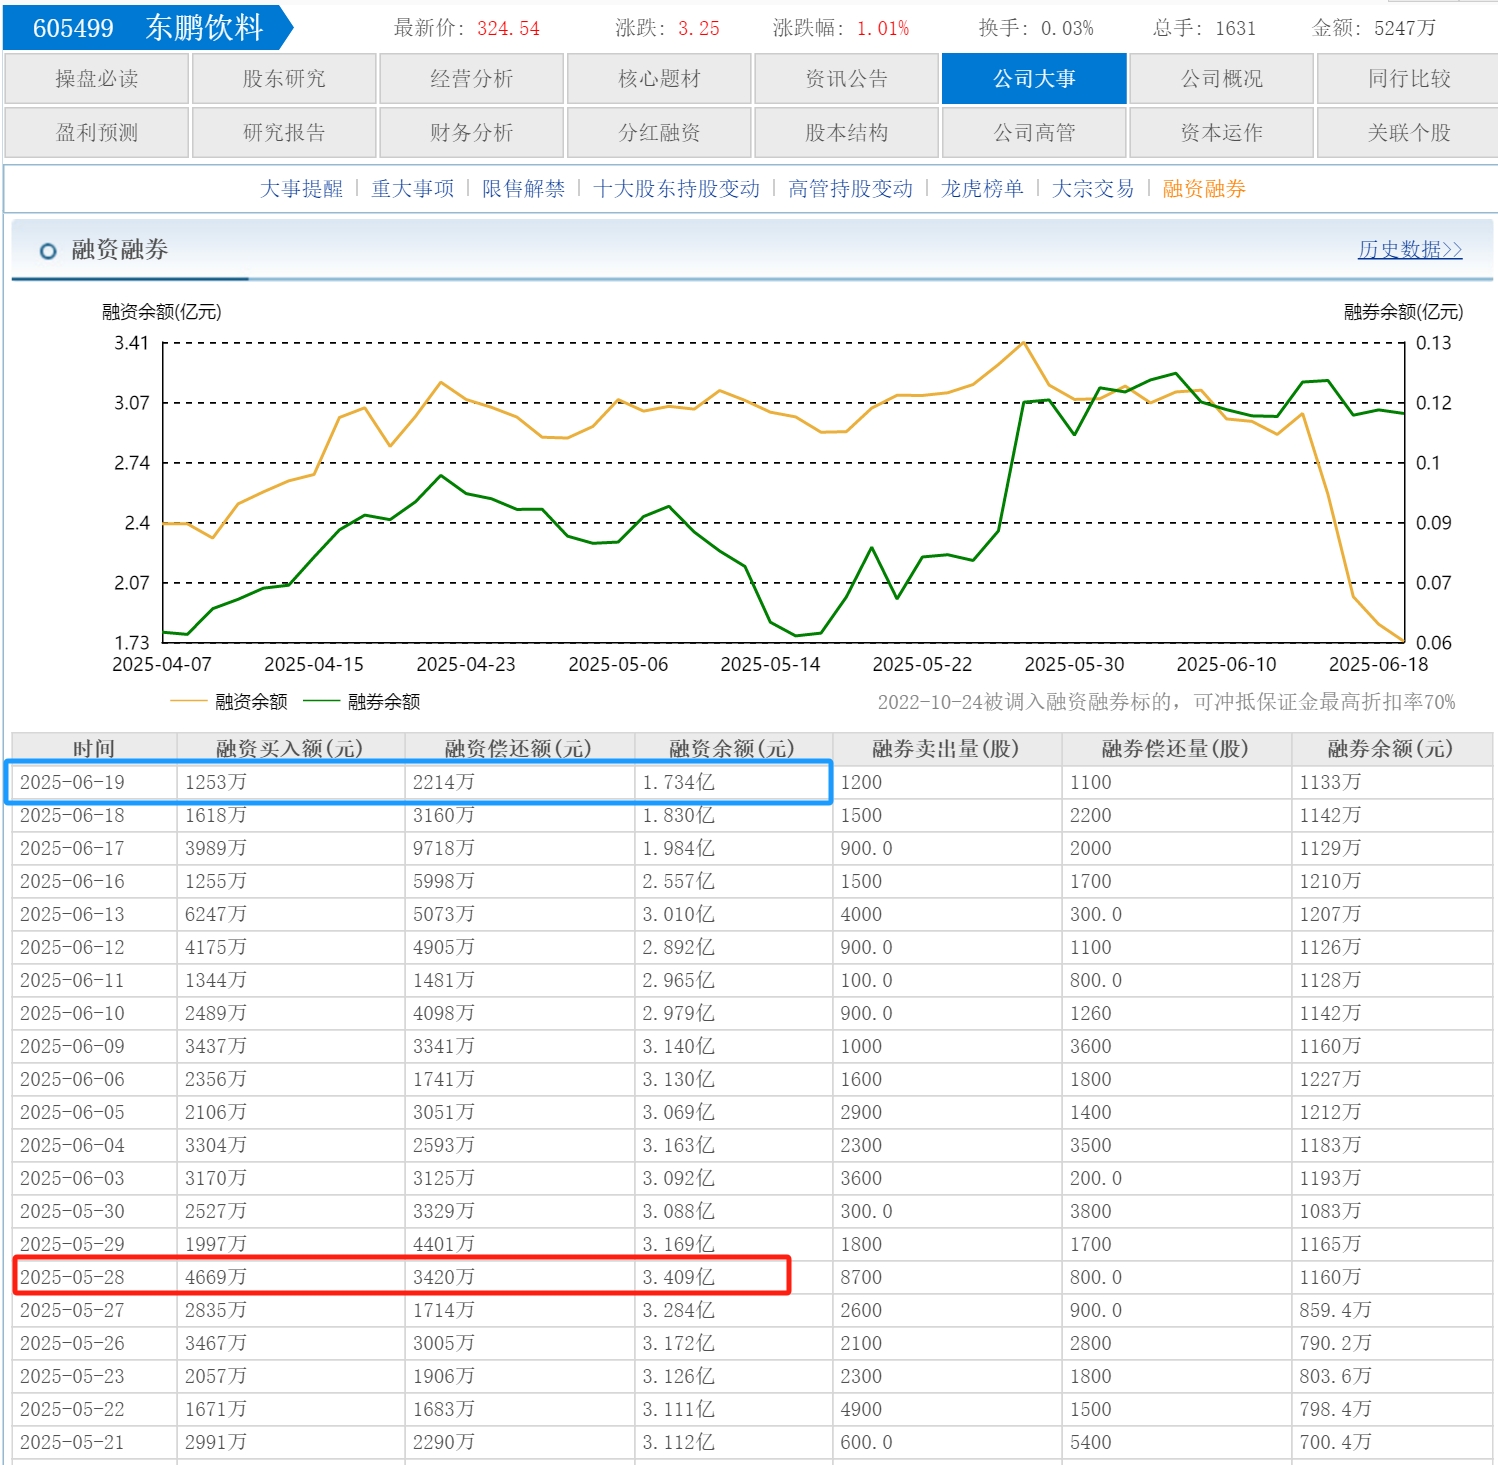Open the 盈利预测 tab

[x=96, y=133]
